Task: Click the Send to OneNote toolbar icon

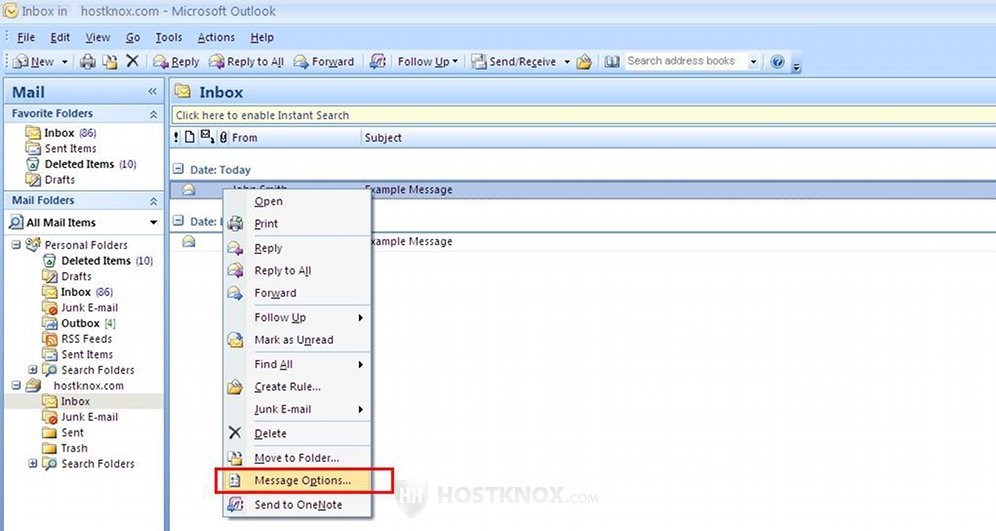Action: 378,62
